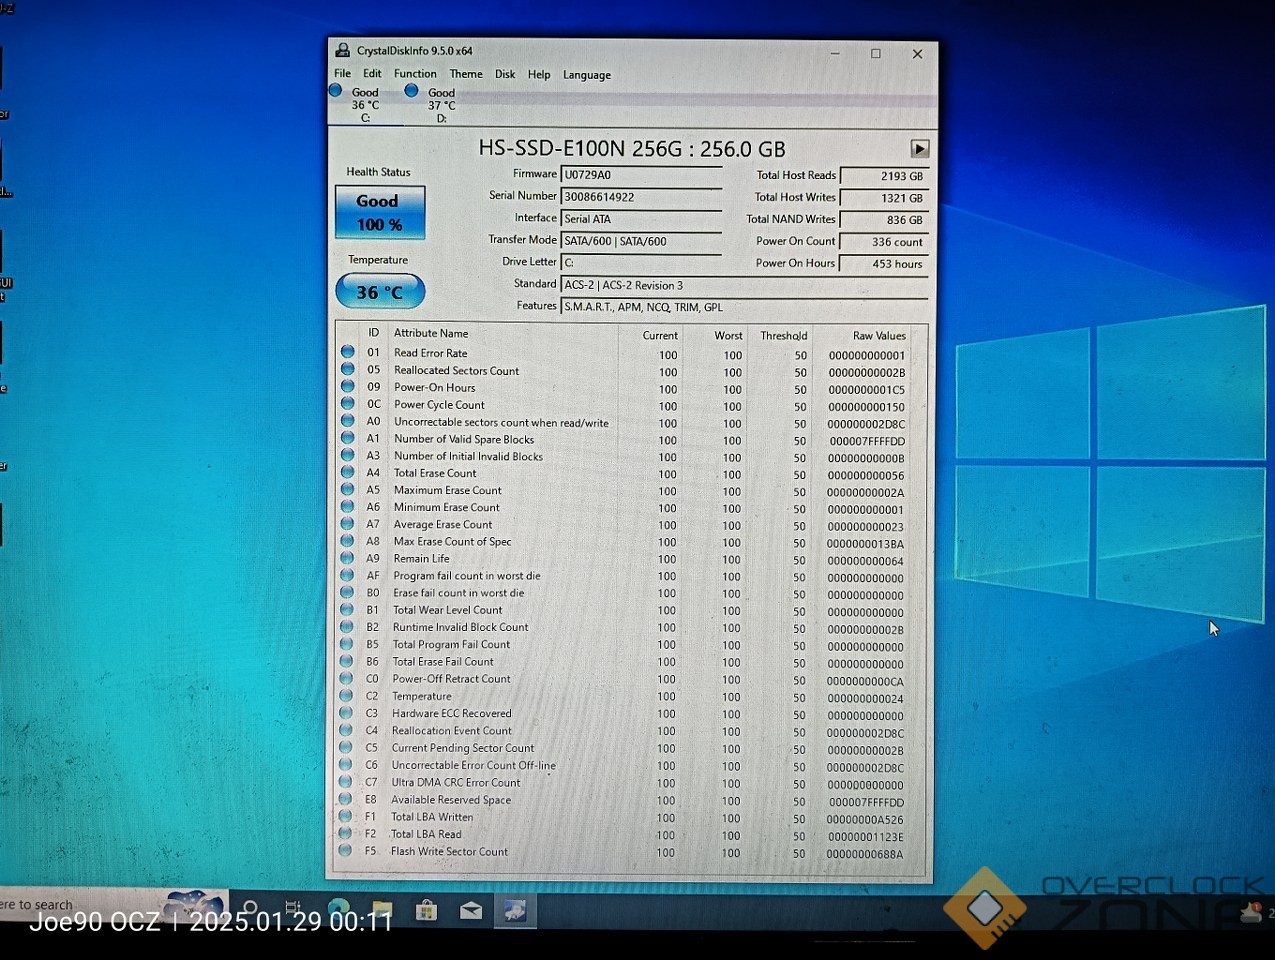Open the Edit menu

(372, 74)
